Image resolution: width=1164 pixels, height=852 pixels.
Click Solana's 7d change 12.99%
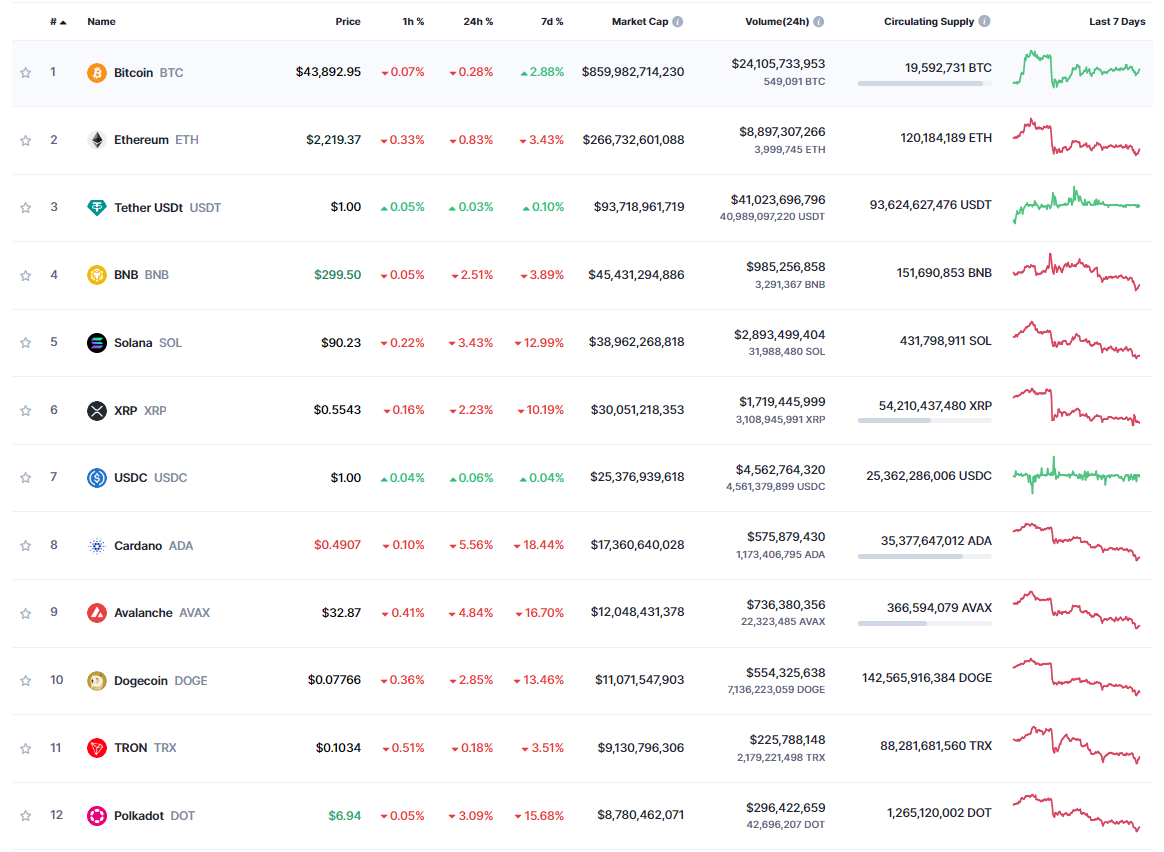(x=539, y=343)
